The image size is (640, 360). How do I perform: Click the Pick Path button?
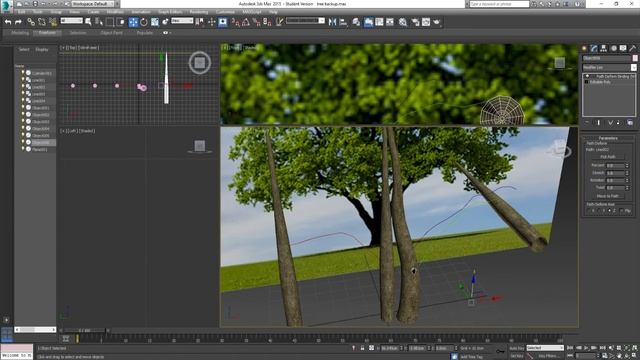pos(608,157)
